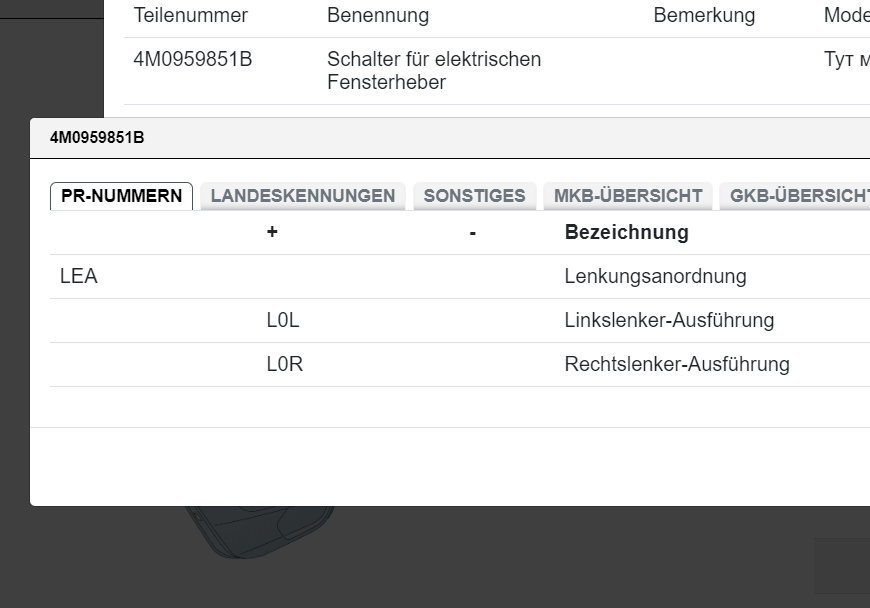Select the LEA PR family row

tap(79, 277)
